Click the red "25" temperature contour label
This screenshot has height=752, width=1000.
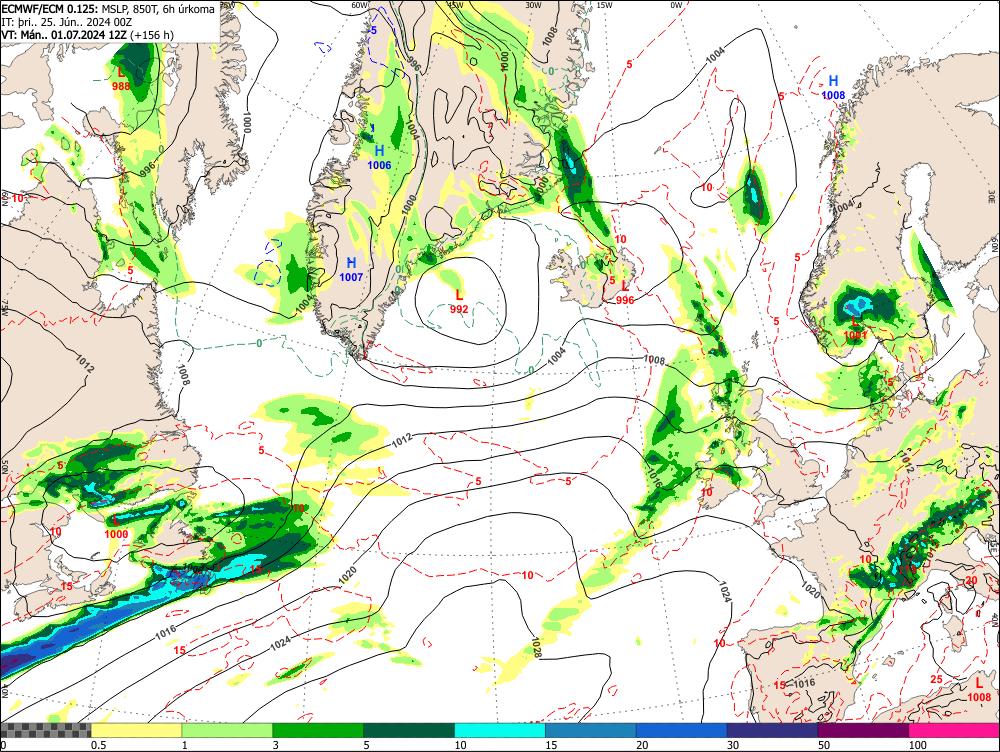coord(936,679)
